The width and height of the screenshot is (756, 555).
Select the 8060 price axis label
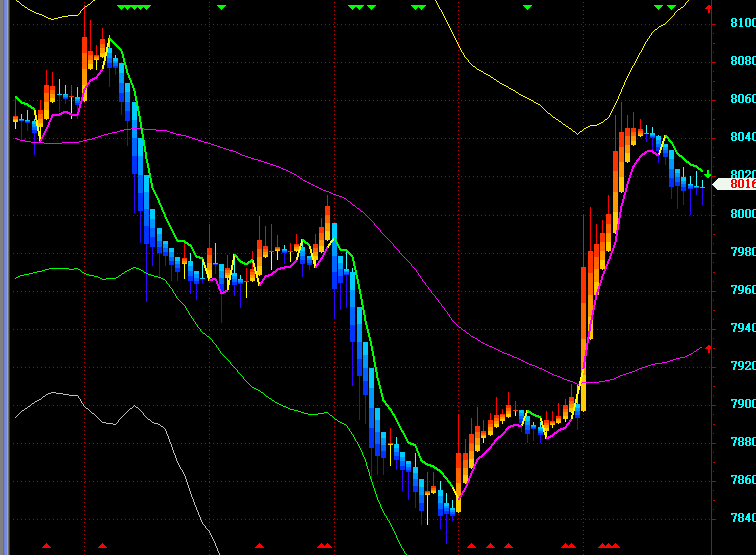[743, 99]
